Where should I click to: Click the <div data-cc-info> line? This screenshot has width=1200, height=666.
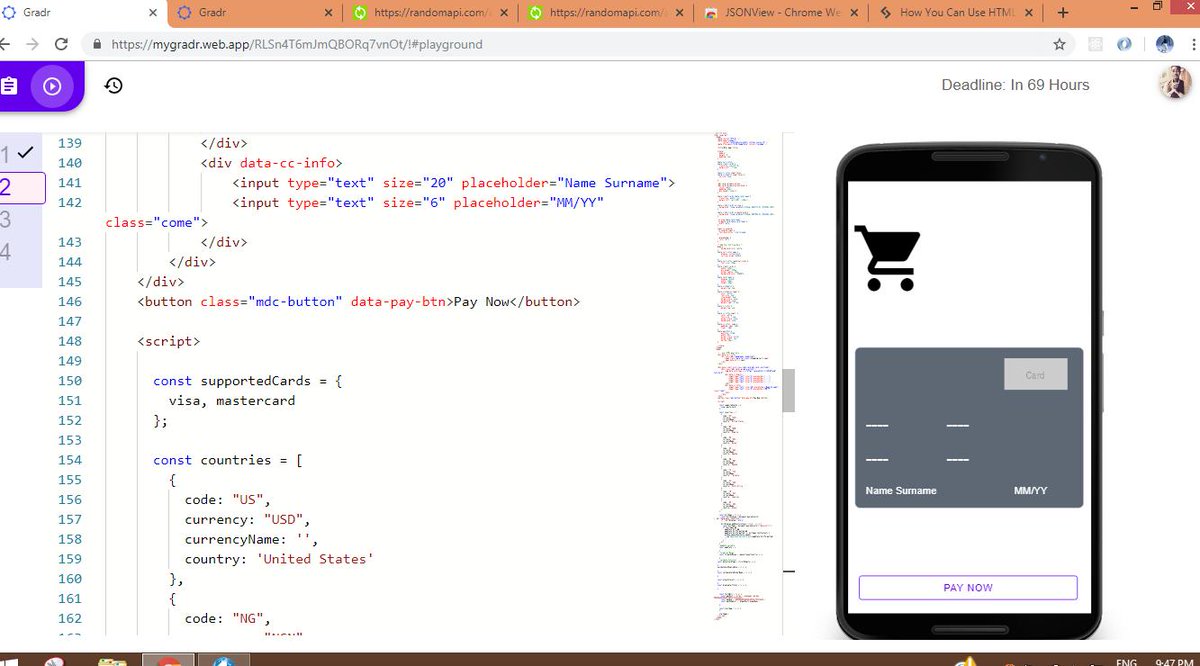tap(272, 163)
